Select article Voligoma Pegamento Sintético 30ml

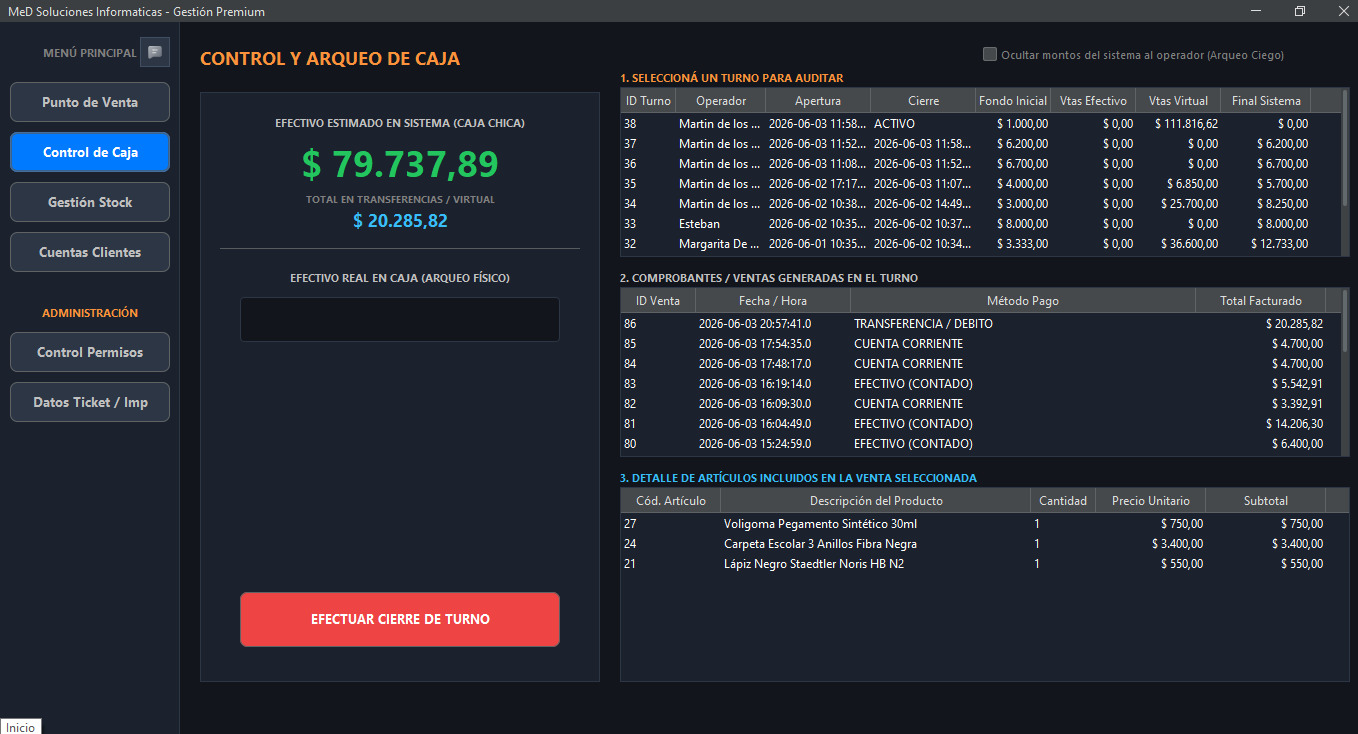point(984,524)
